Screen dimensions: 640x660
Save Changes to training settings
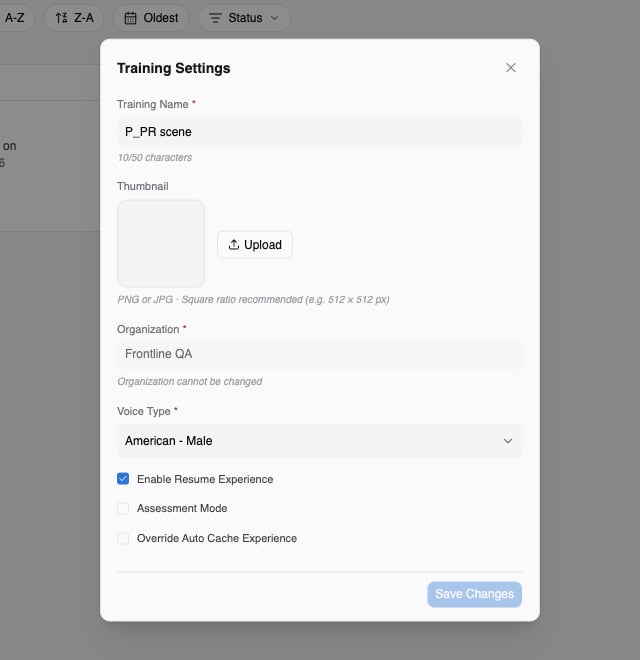[475, 594]
